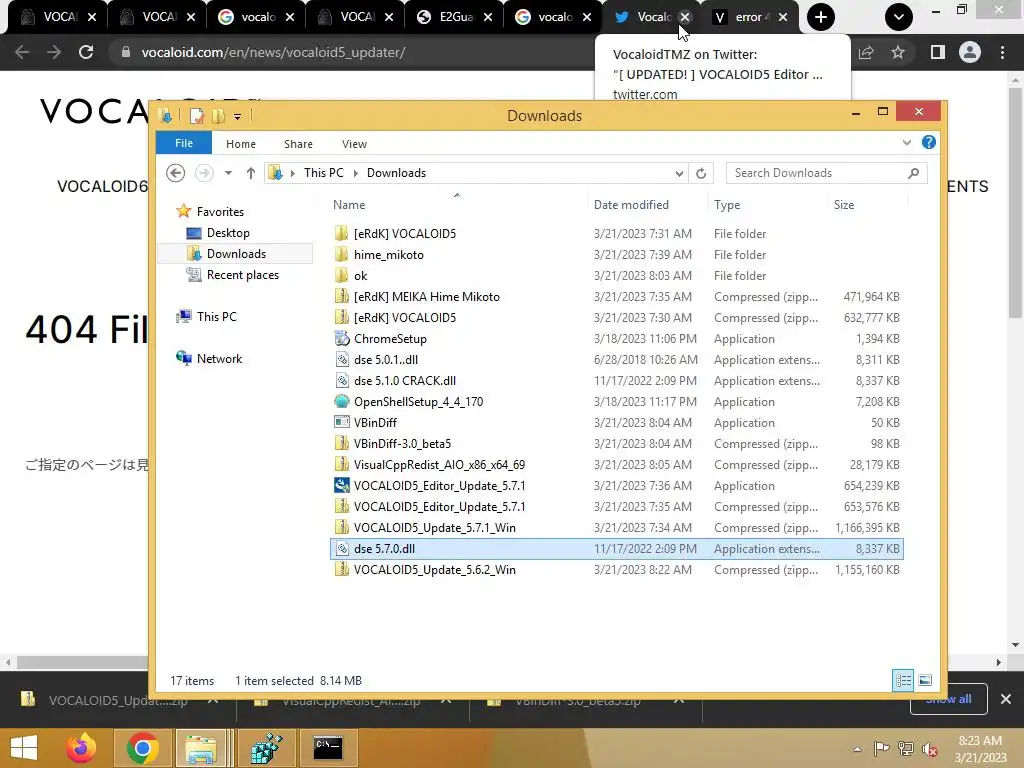Click Windows Start button
This screenshot has height=768, width=1024.
(x=24, y=748)
